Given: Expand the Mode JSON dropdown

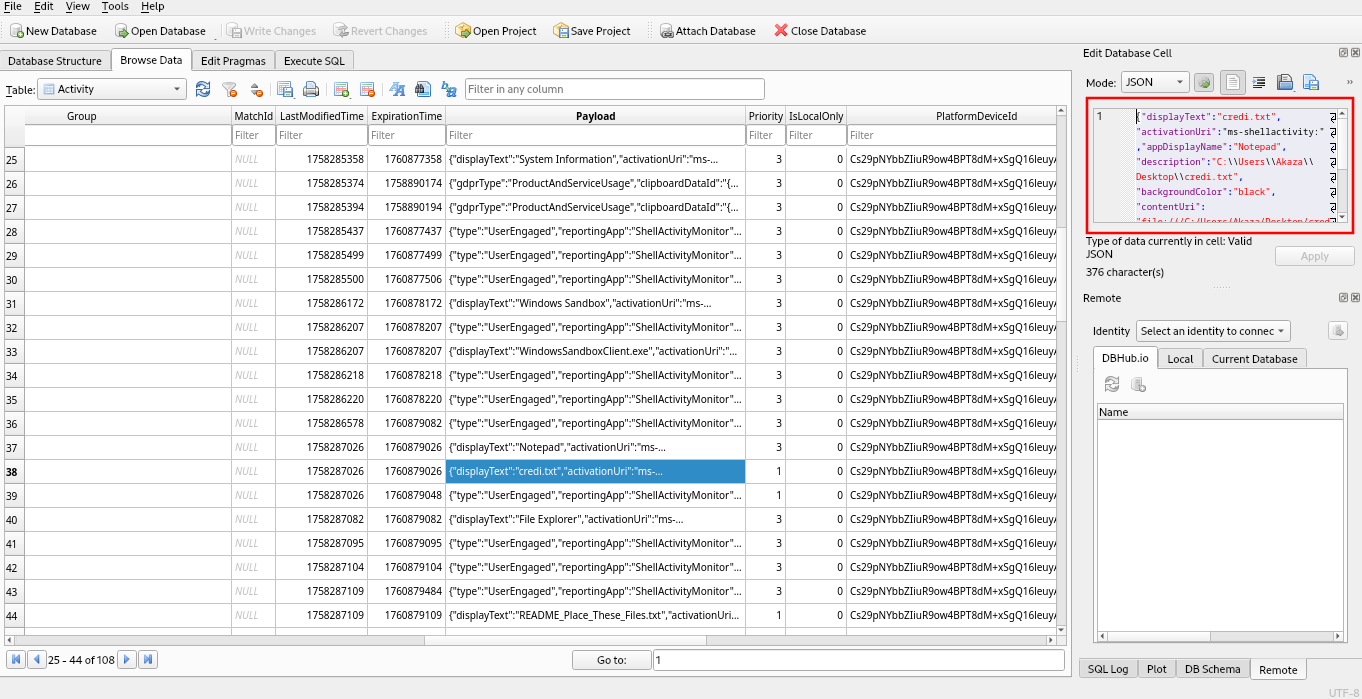Looking at the screenshot, I should [x=1153, y=82].
